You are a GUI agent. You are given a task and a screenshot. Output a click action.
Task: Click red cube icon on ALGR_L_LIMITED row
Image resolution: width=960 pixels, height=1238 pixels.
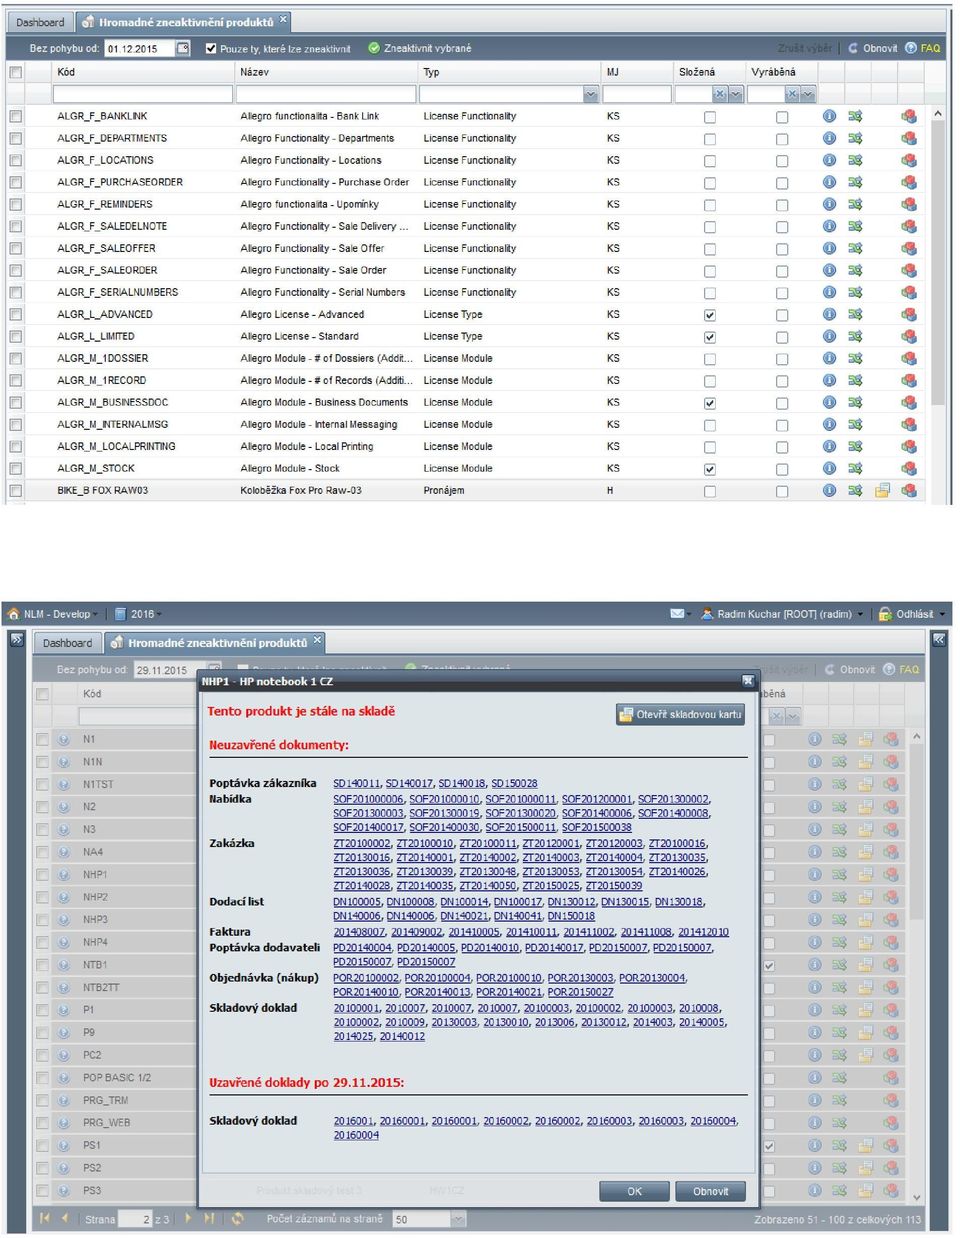click(909, 336)
